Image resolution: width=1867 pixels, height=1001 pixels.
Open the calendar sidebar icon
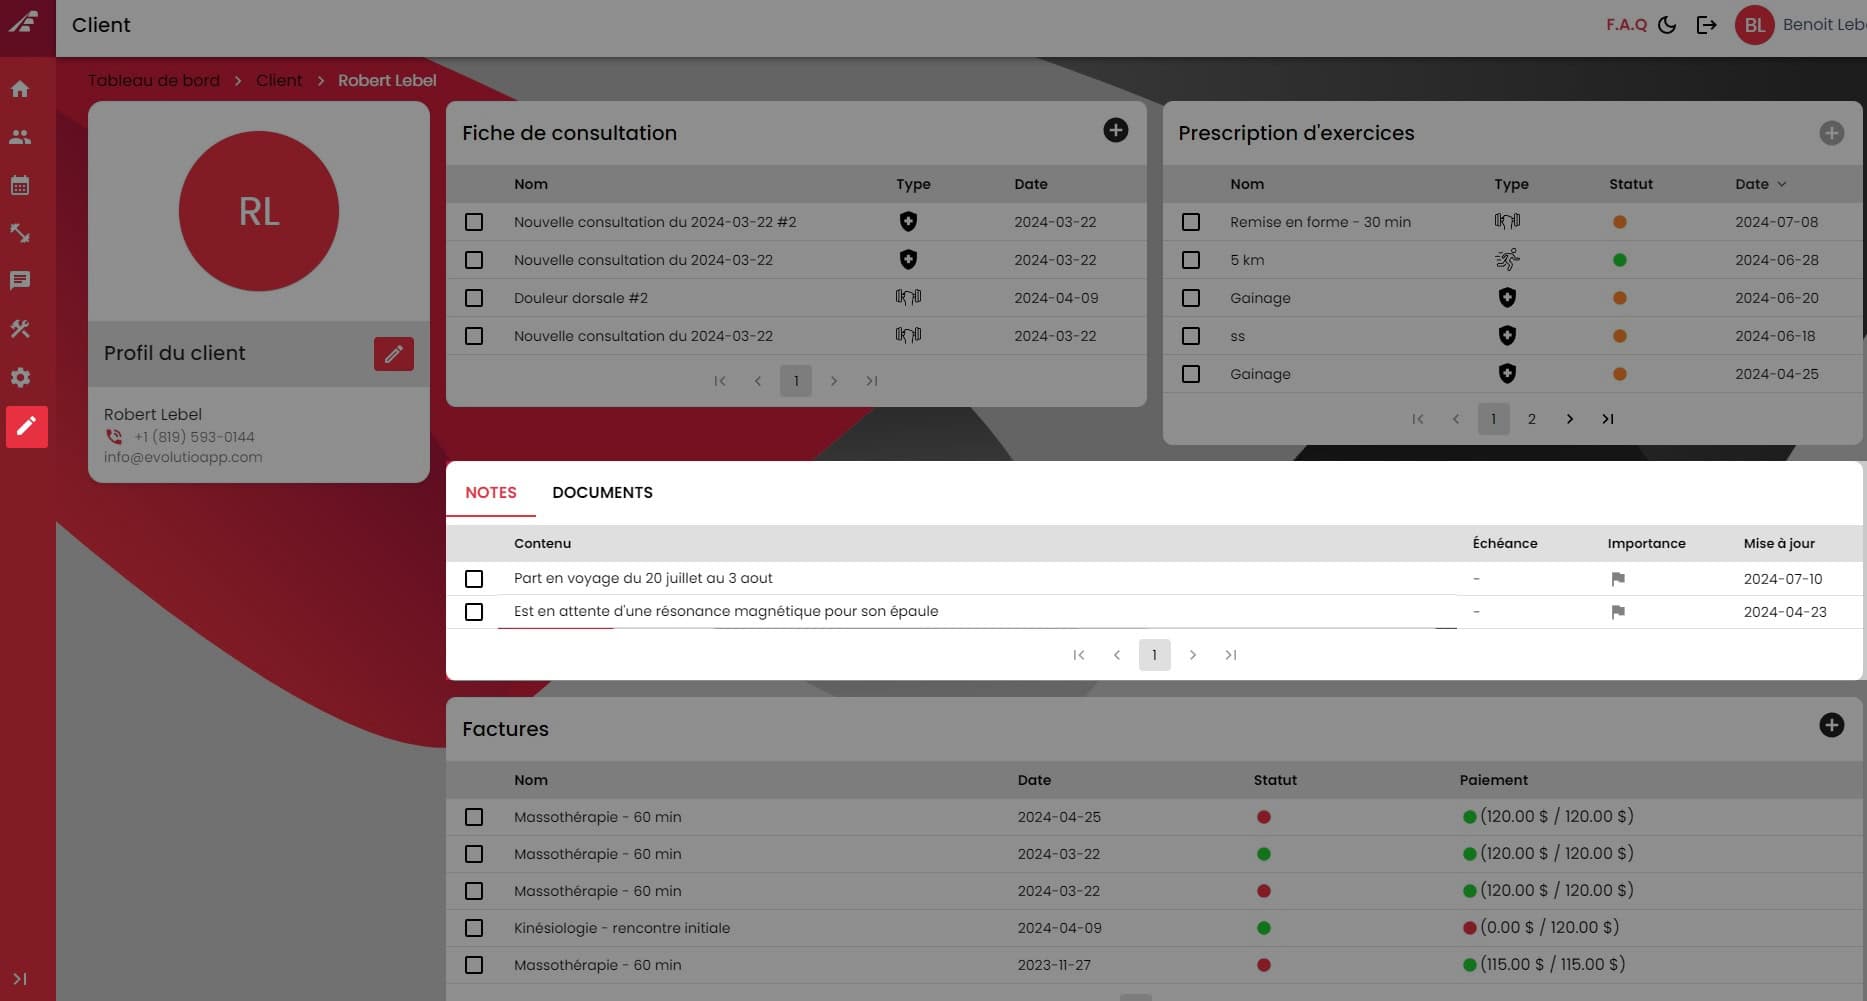[20, 185]
